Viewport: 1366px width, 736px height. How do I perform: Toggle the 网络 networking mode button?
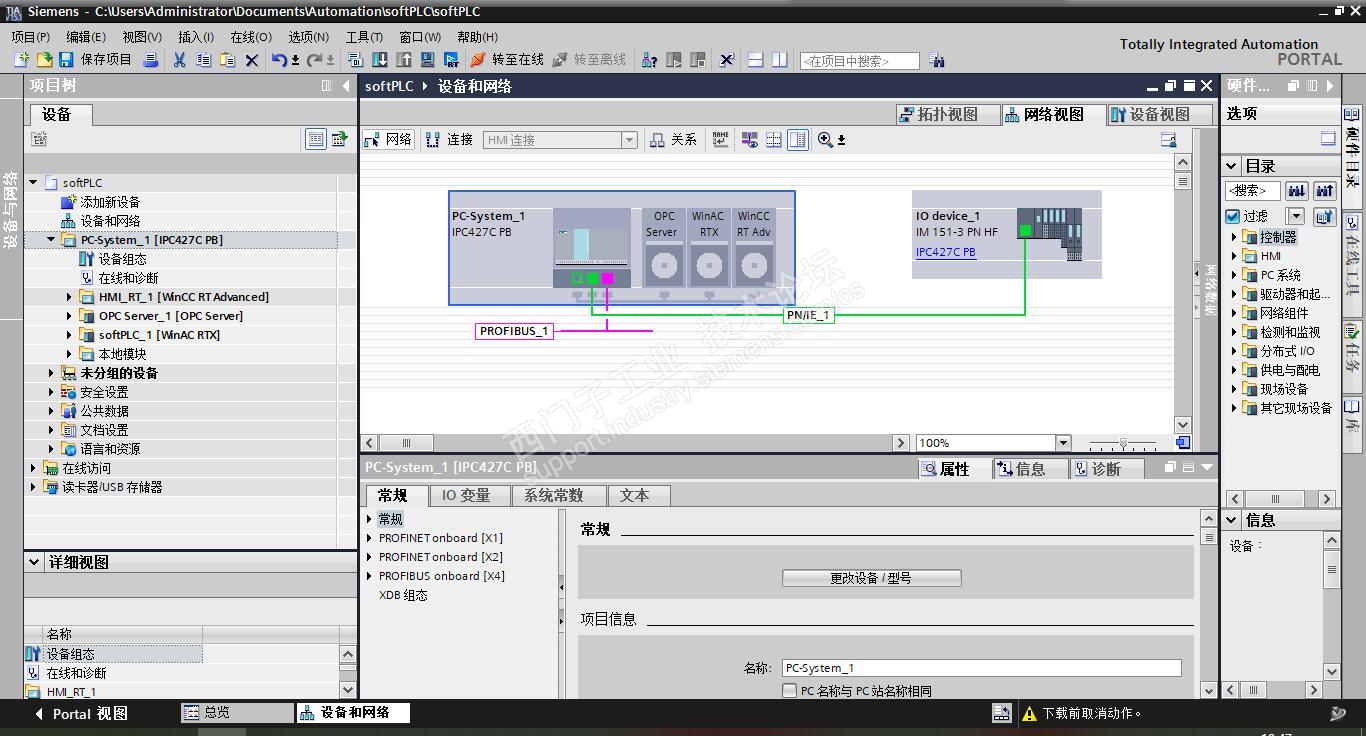click(388, 140)
